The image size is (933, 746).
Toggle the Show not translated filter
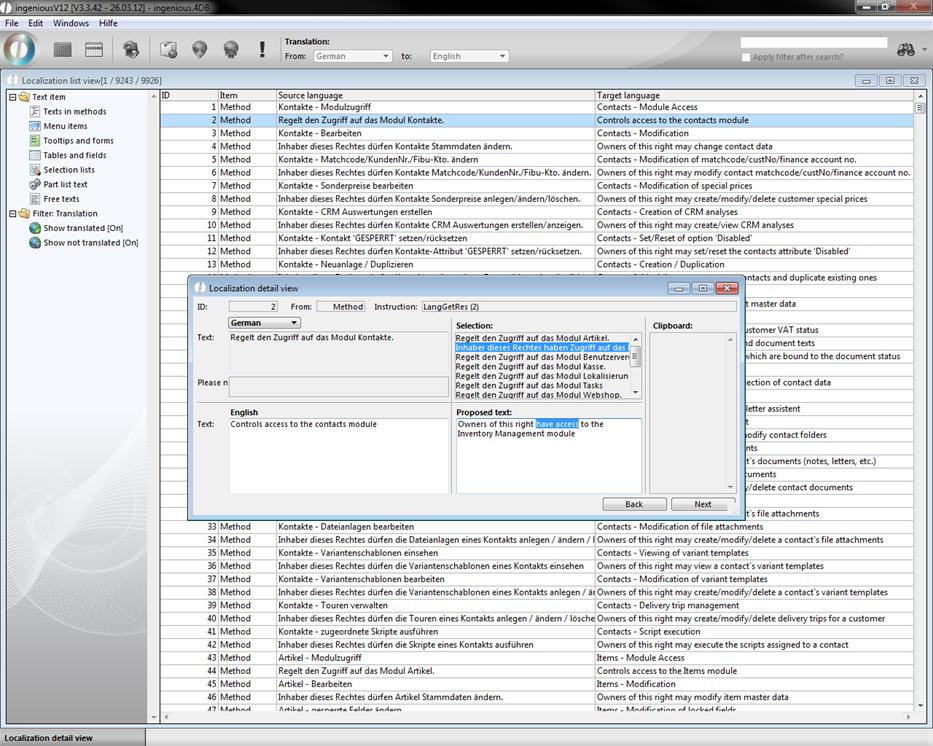click(x=90, y=243)
